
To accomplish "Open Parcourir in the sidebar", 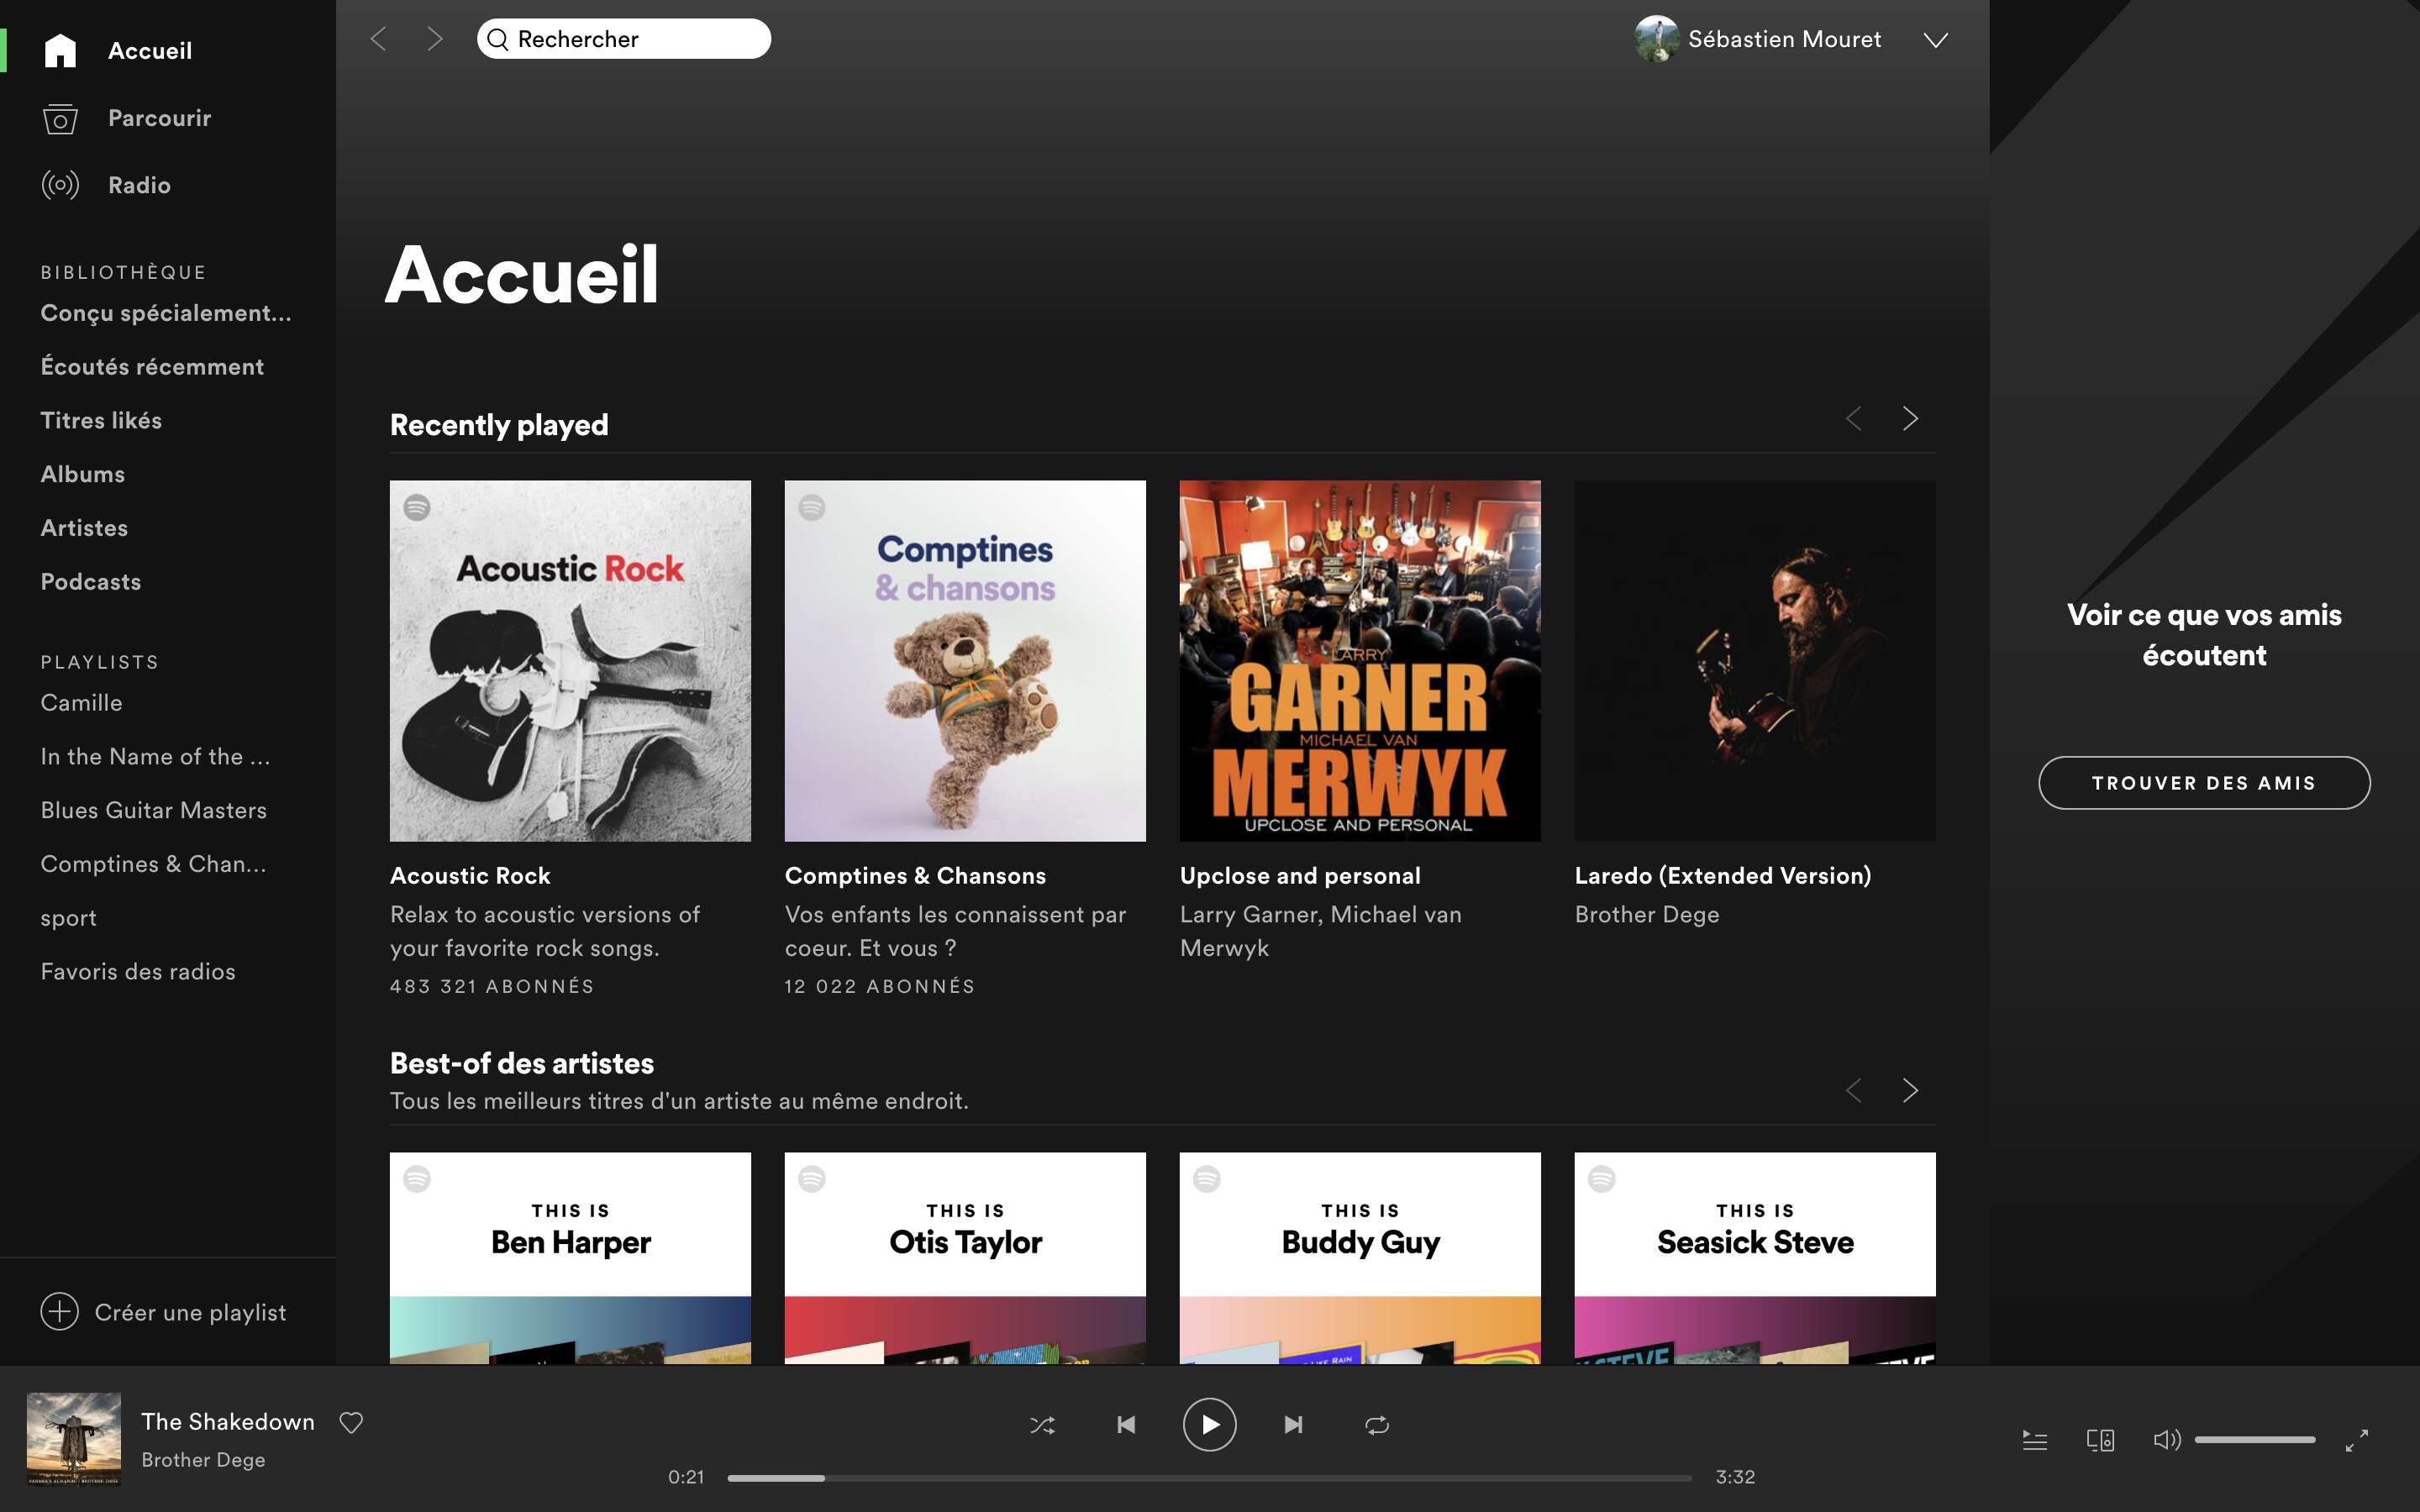I will [x=159, y=118].
